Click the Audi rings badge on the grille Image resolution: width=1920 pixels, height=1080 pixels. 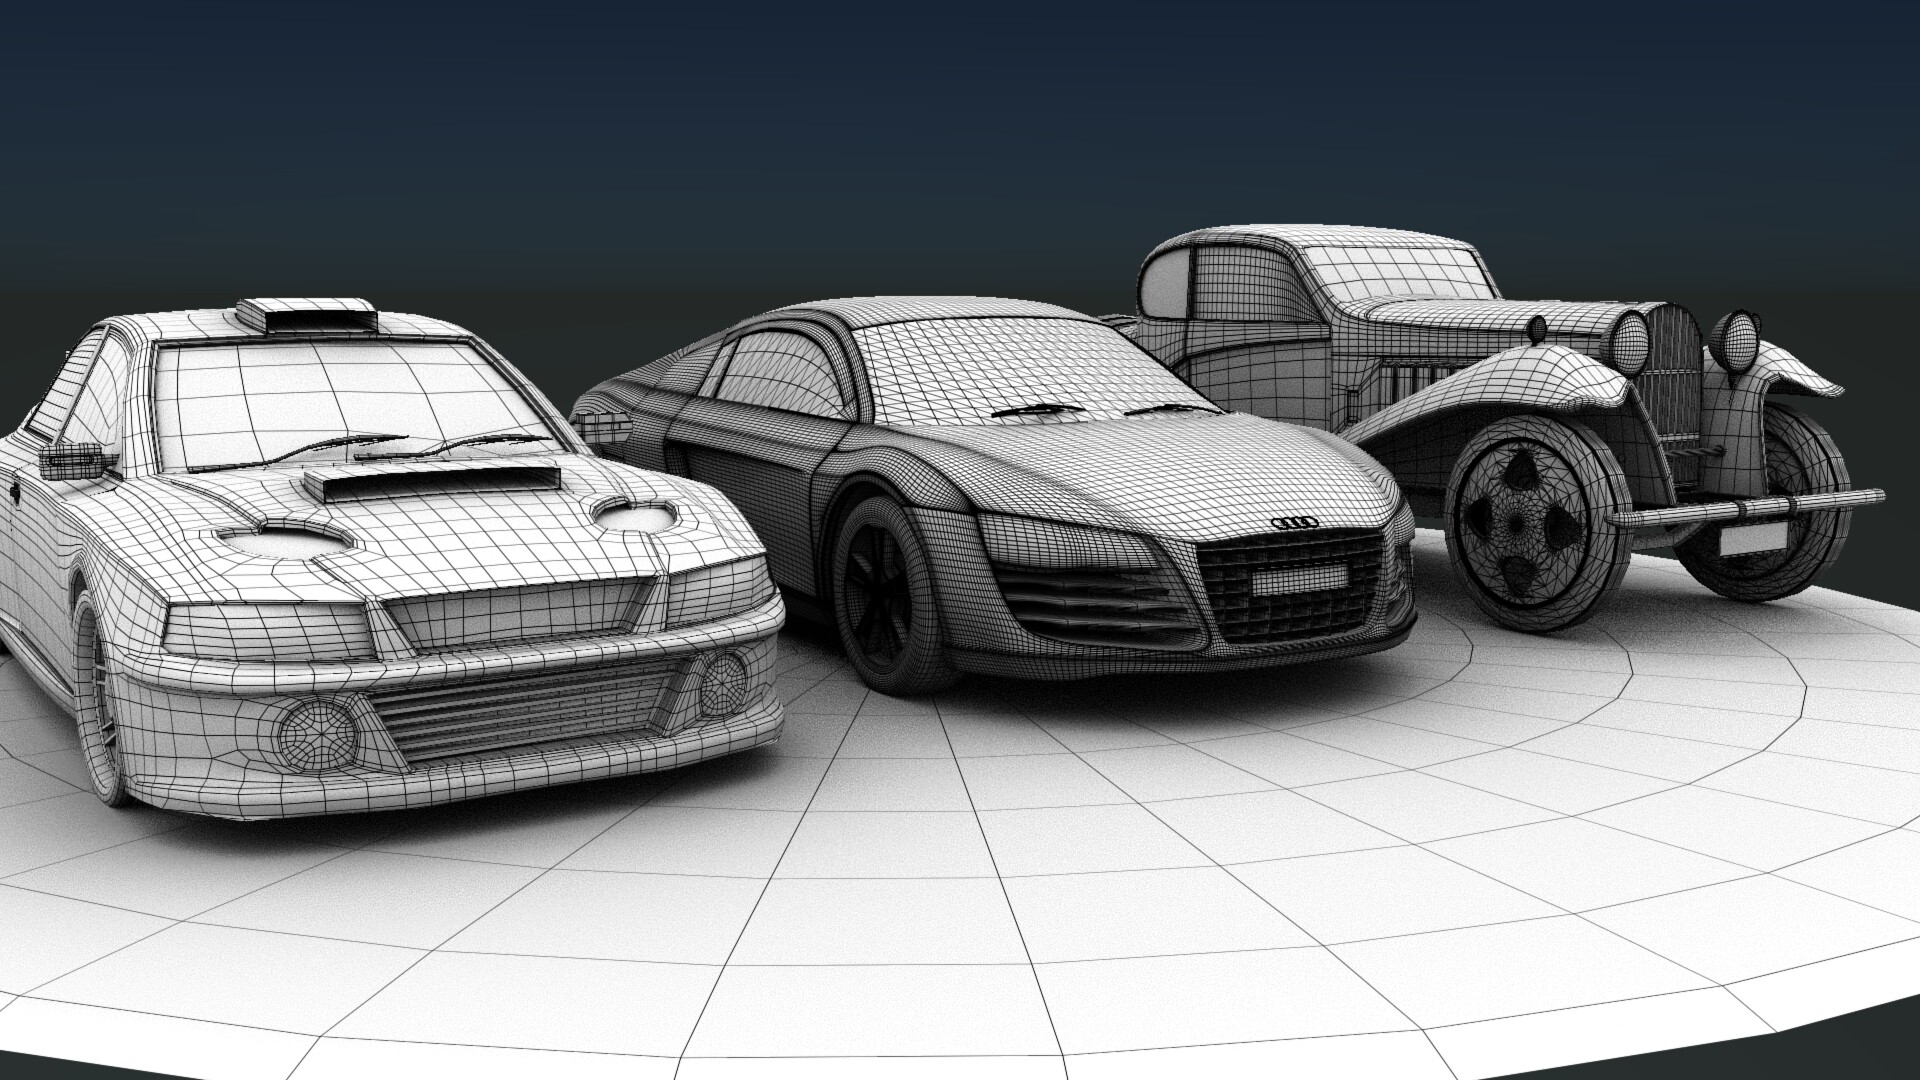[1294, 524]
